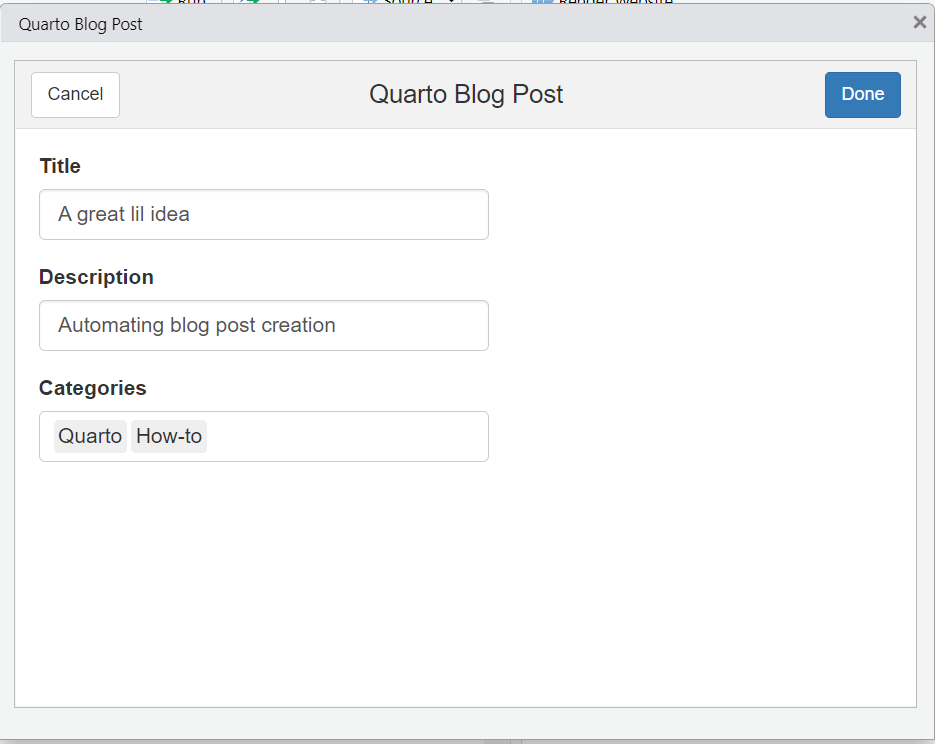Click the partially hidden Render Website button
Viewport: 935px width, 744px height.
[602, 2]
